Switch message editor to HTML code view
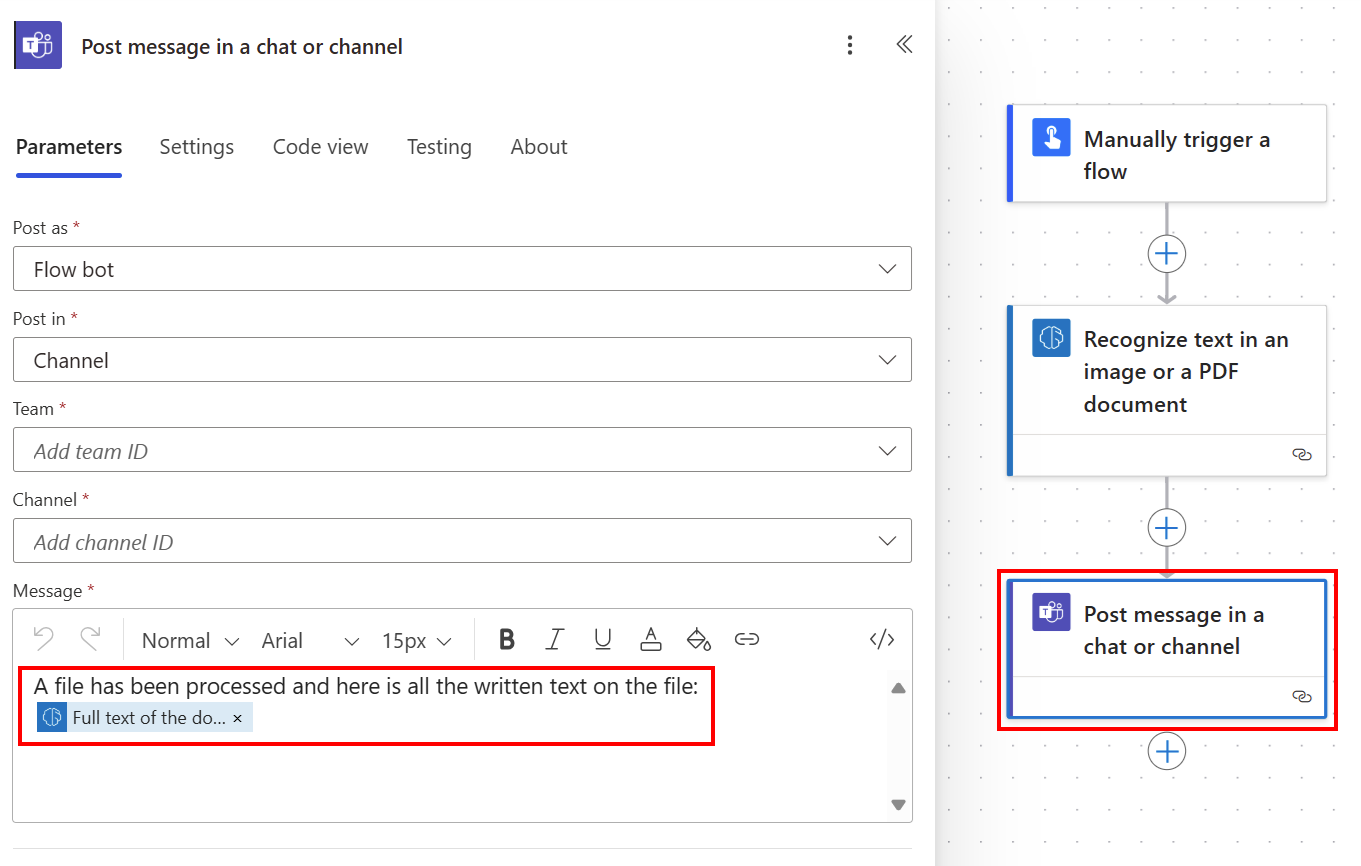 [882, 639]
